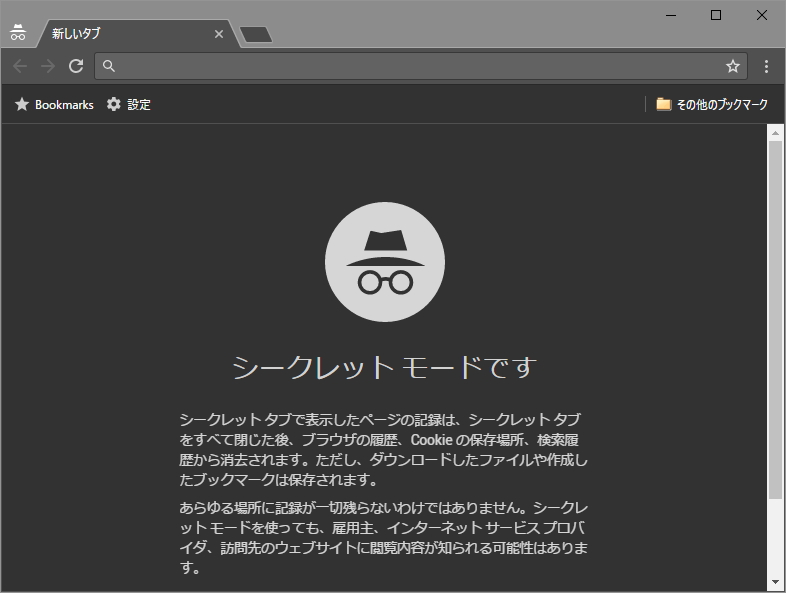Focus the address bar input field
The height and width of the screenshot is (593, 786).
[x=420, y=66]
